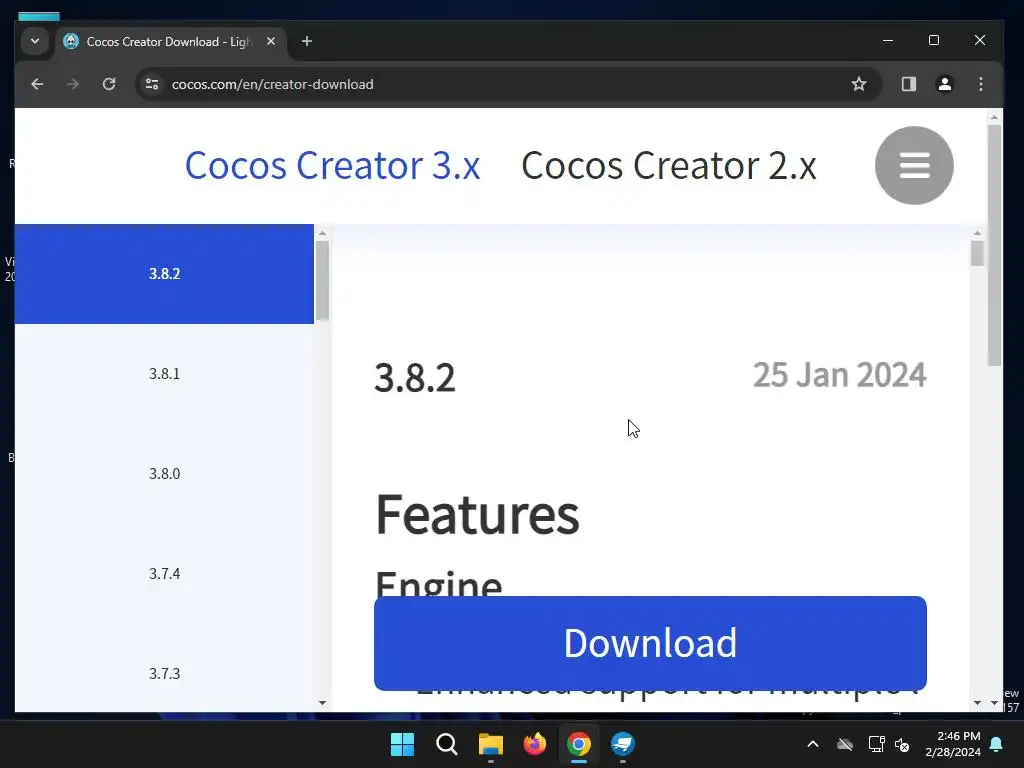This screenshot has height=768, width=1024.
Task: Open the Windows Start menu
Action: click(x=402, y=744)
